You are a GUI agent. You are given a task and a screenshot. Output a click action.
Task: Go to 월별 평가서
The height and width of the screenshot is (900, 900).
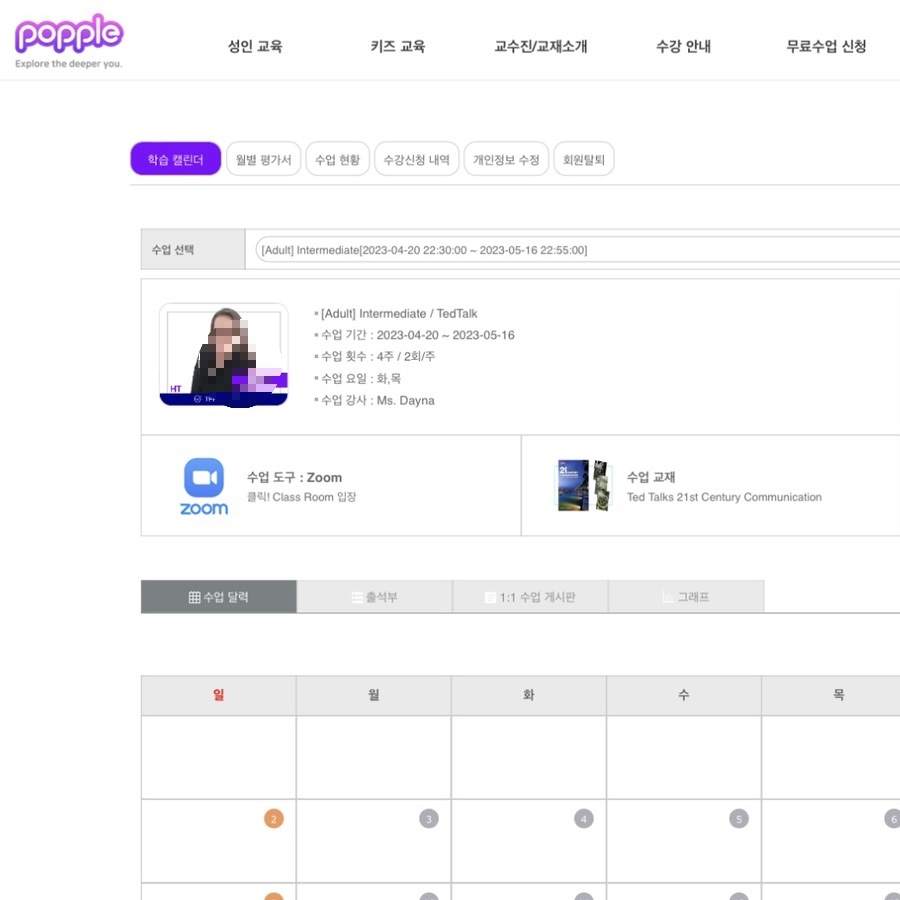coord(263,159)
